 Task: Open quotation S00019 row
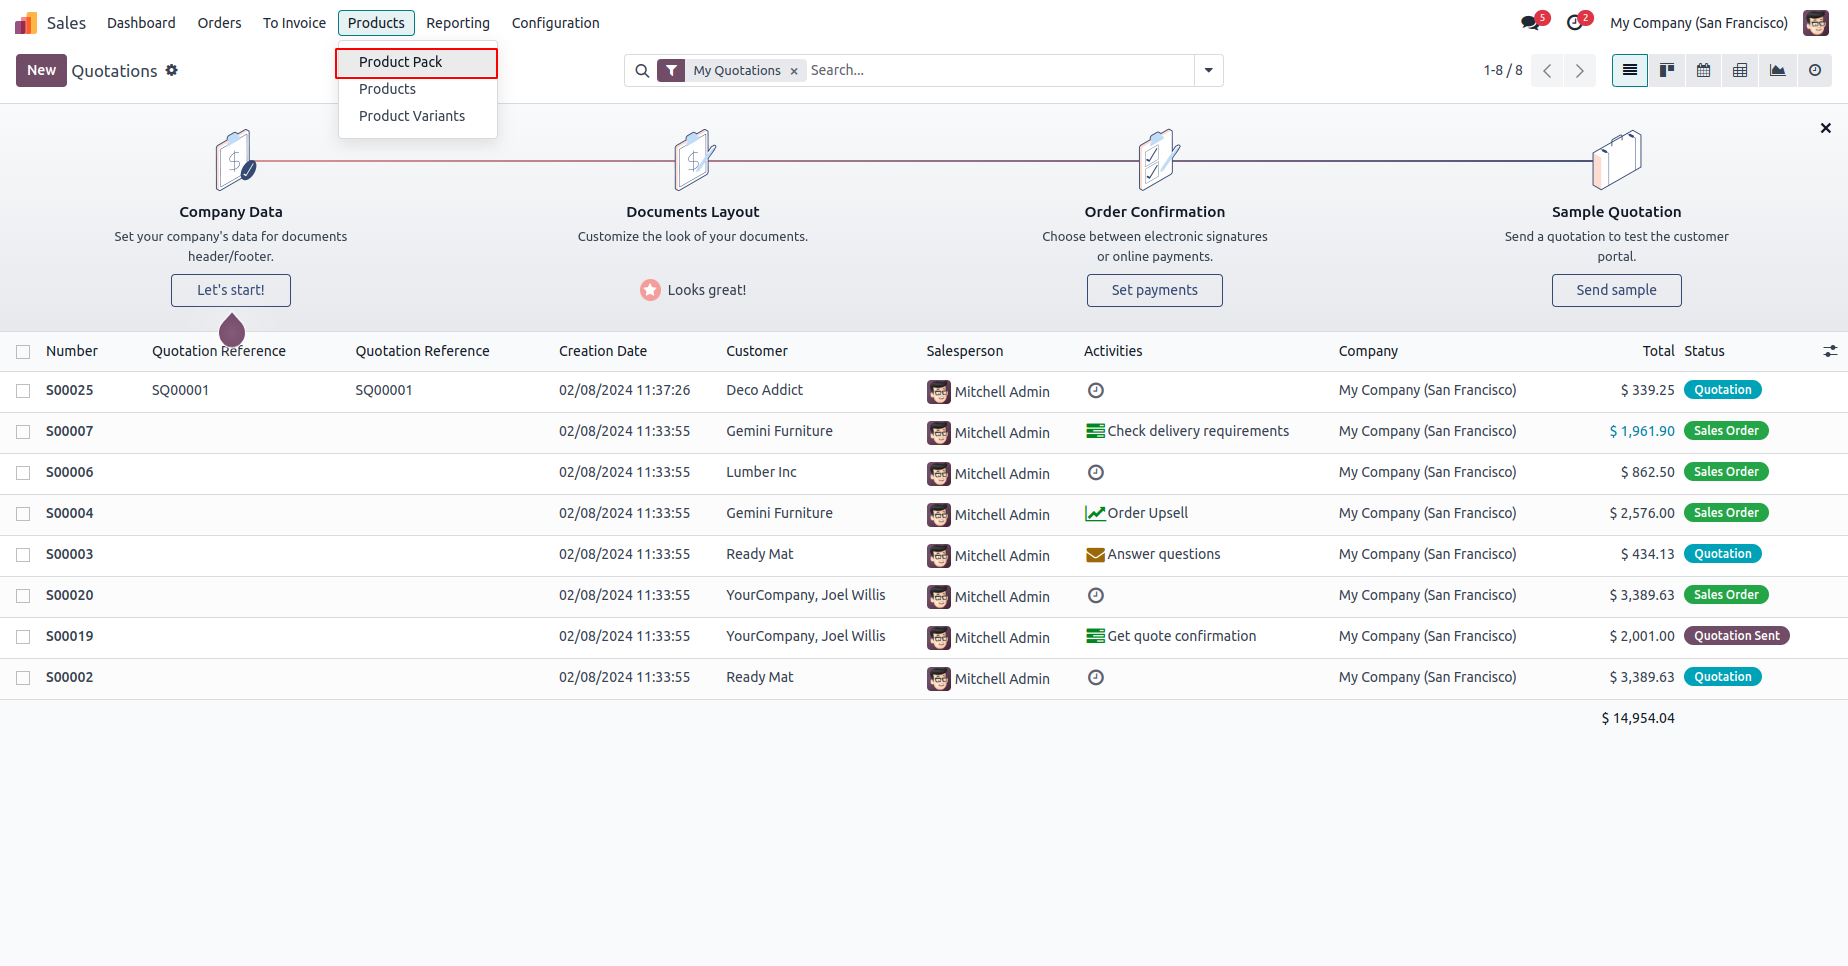tap(924, 637)
